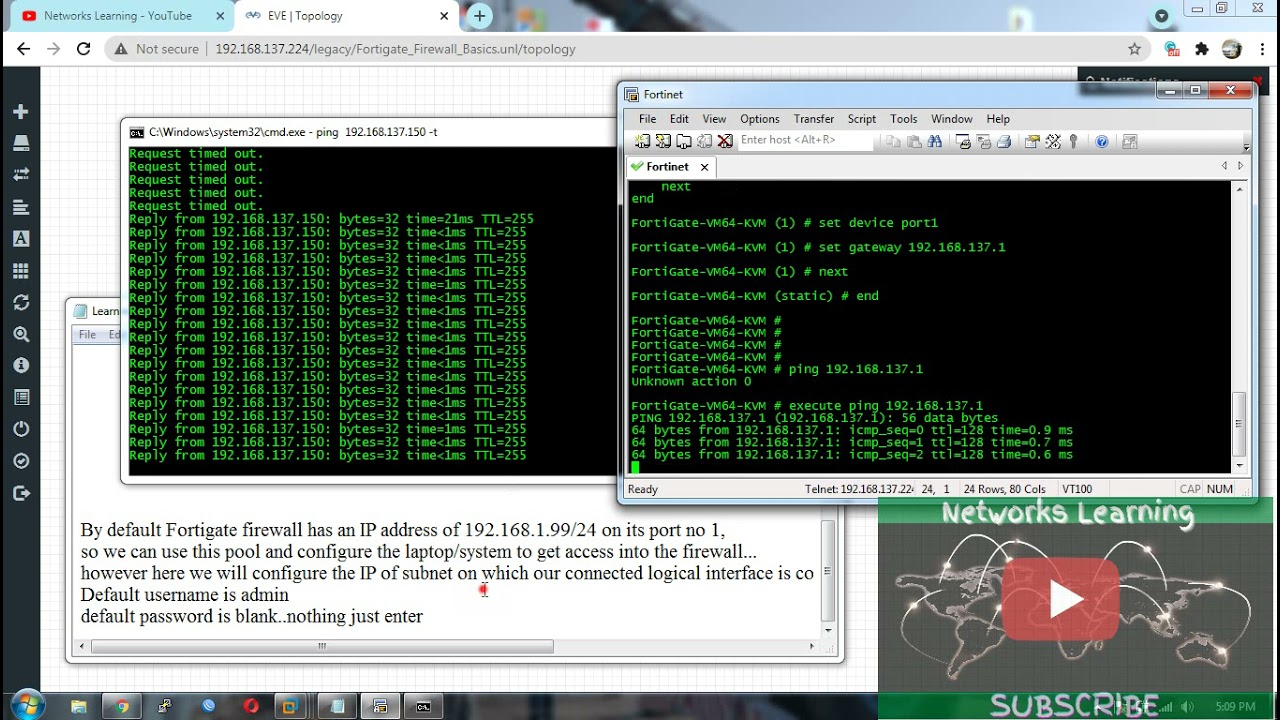The width and height of the screenshot is (1280, 720).
Task: Click the blue Help question mark icon
Action: click(1101, 142)
